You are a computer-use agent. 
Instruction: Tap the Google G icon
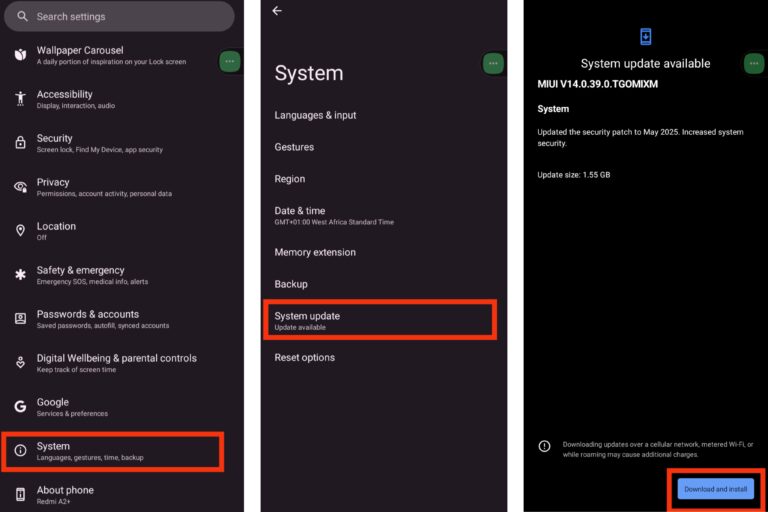tap(20, 406)
